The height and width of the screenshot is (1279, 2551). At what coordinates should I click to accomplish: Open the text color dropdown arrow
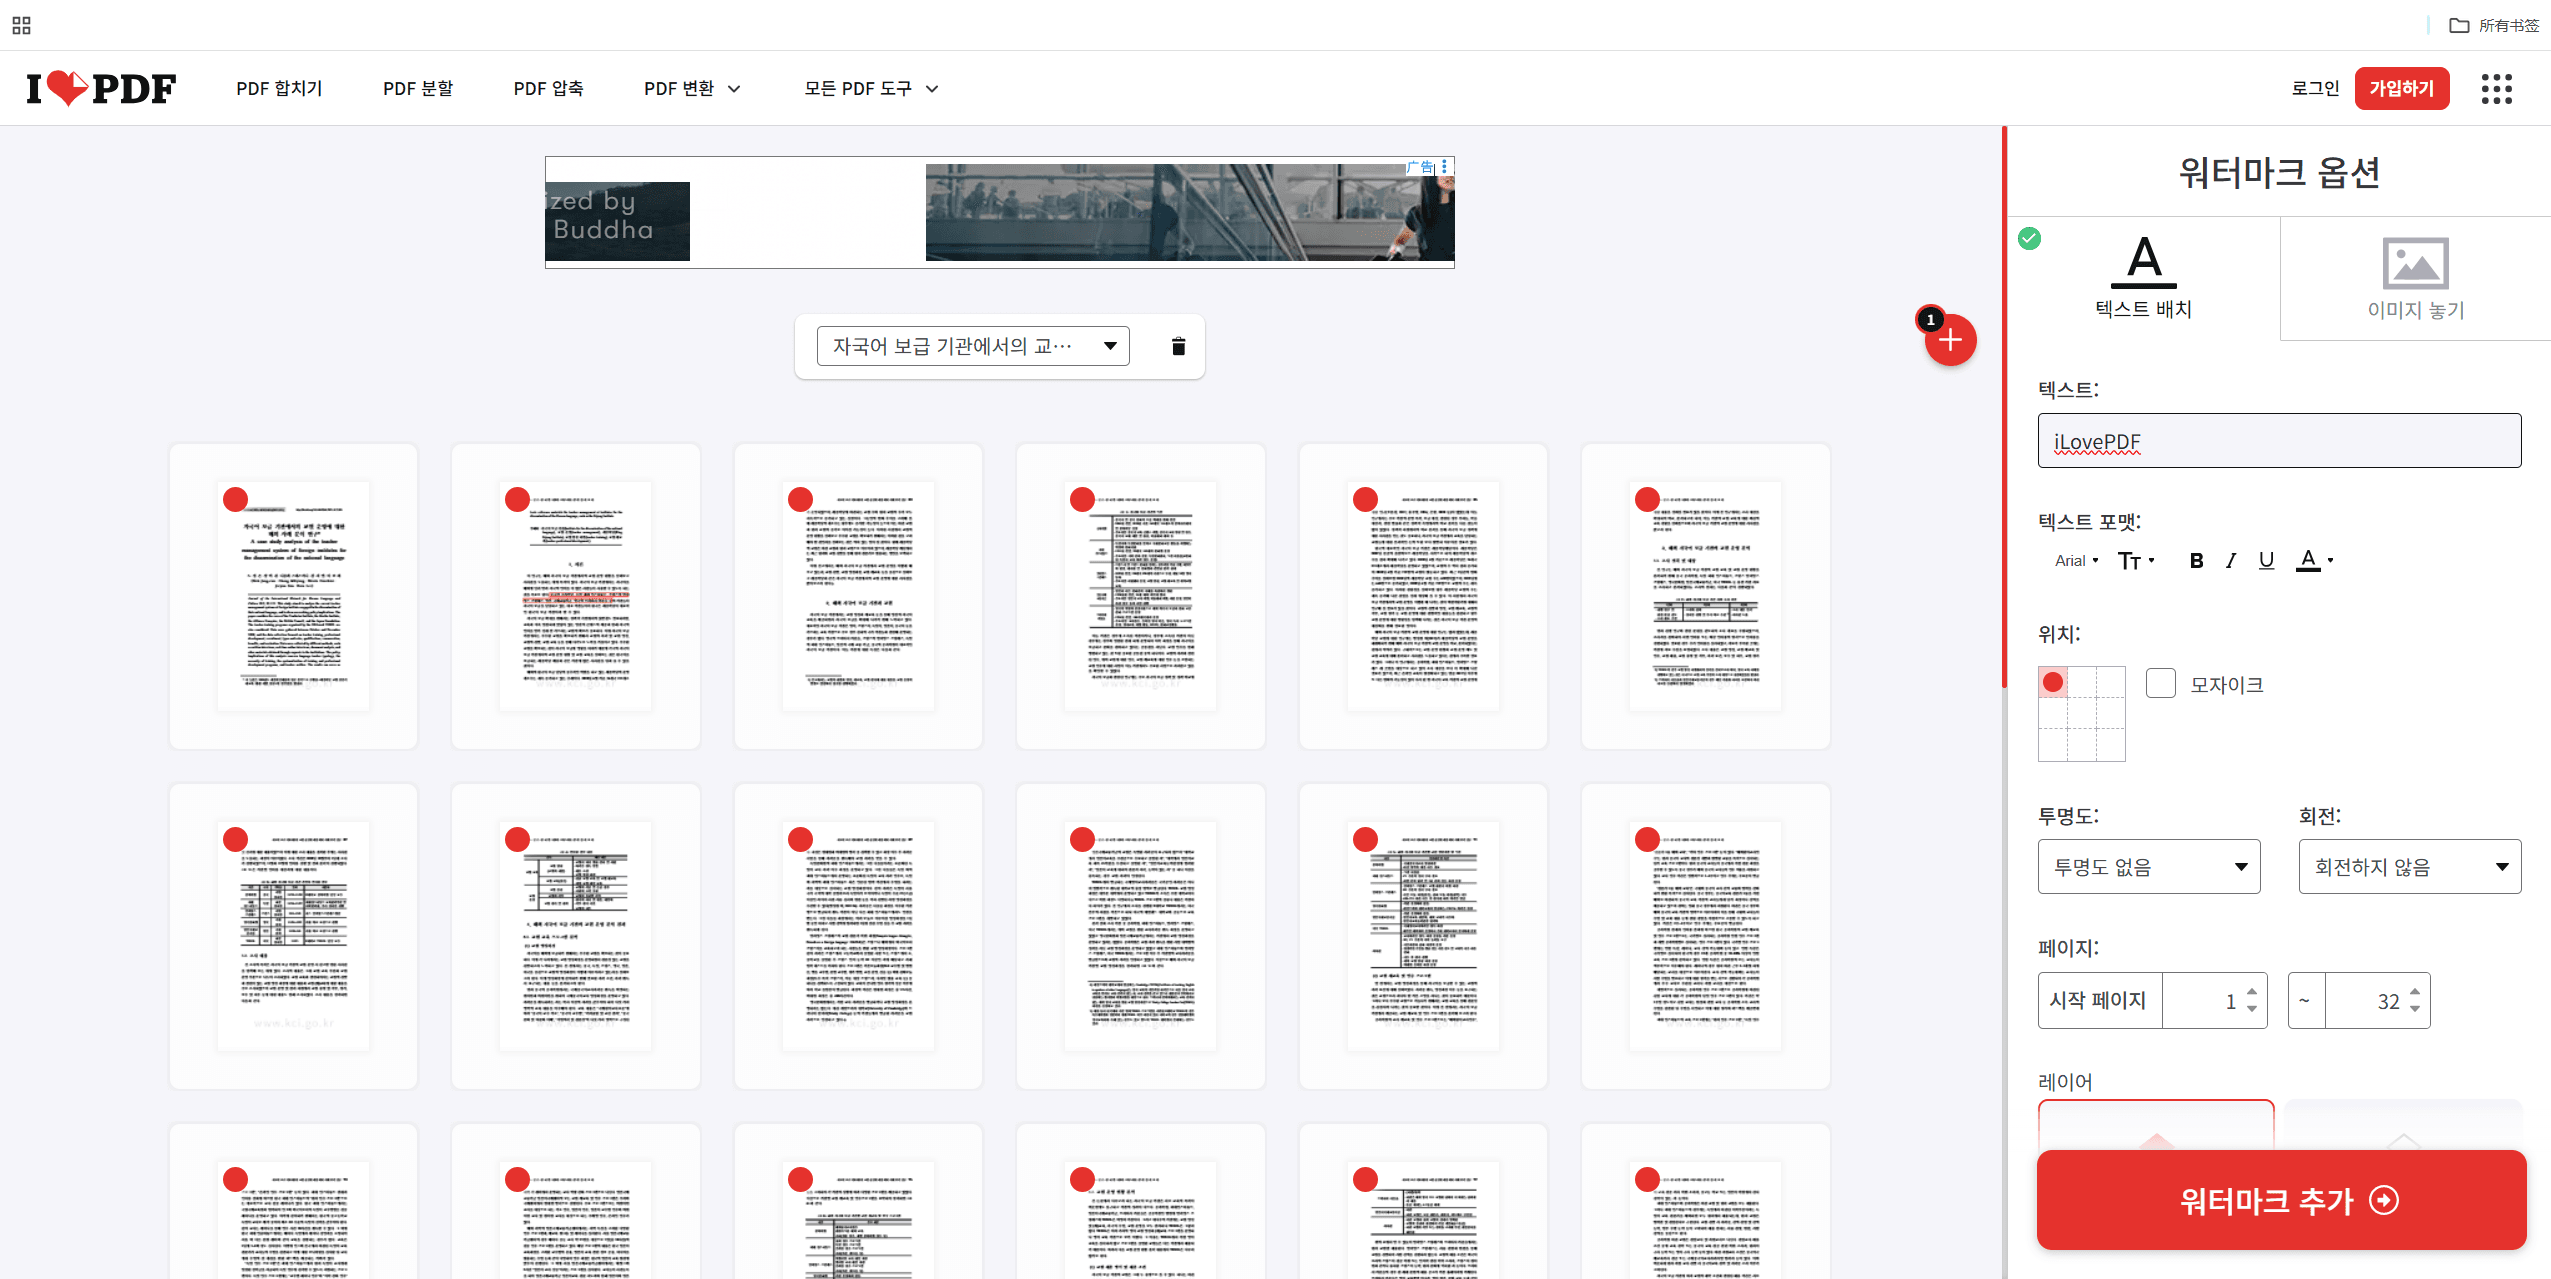2330,561
